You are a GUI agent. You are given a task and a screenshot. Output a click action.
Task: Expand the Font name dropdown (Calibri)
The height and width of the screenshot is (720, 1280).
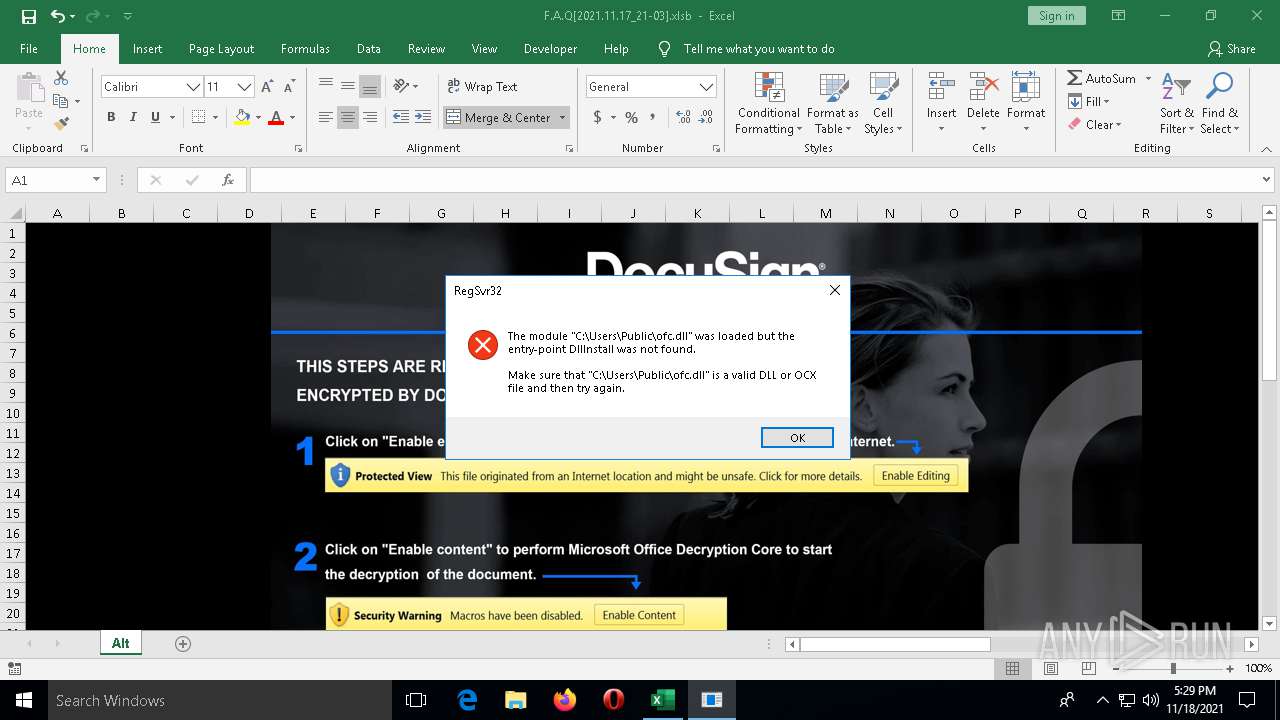coord(193,87)
